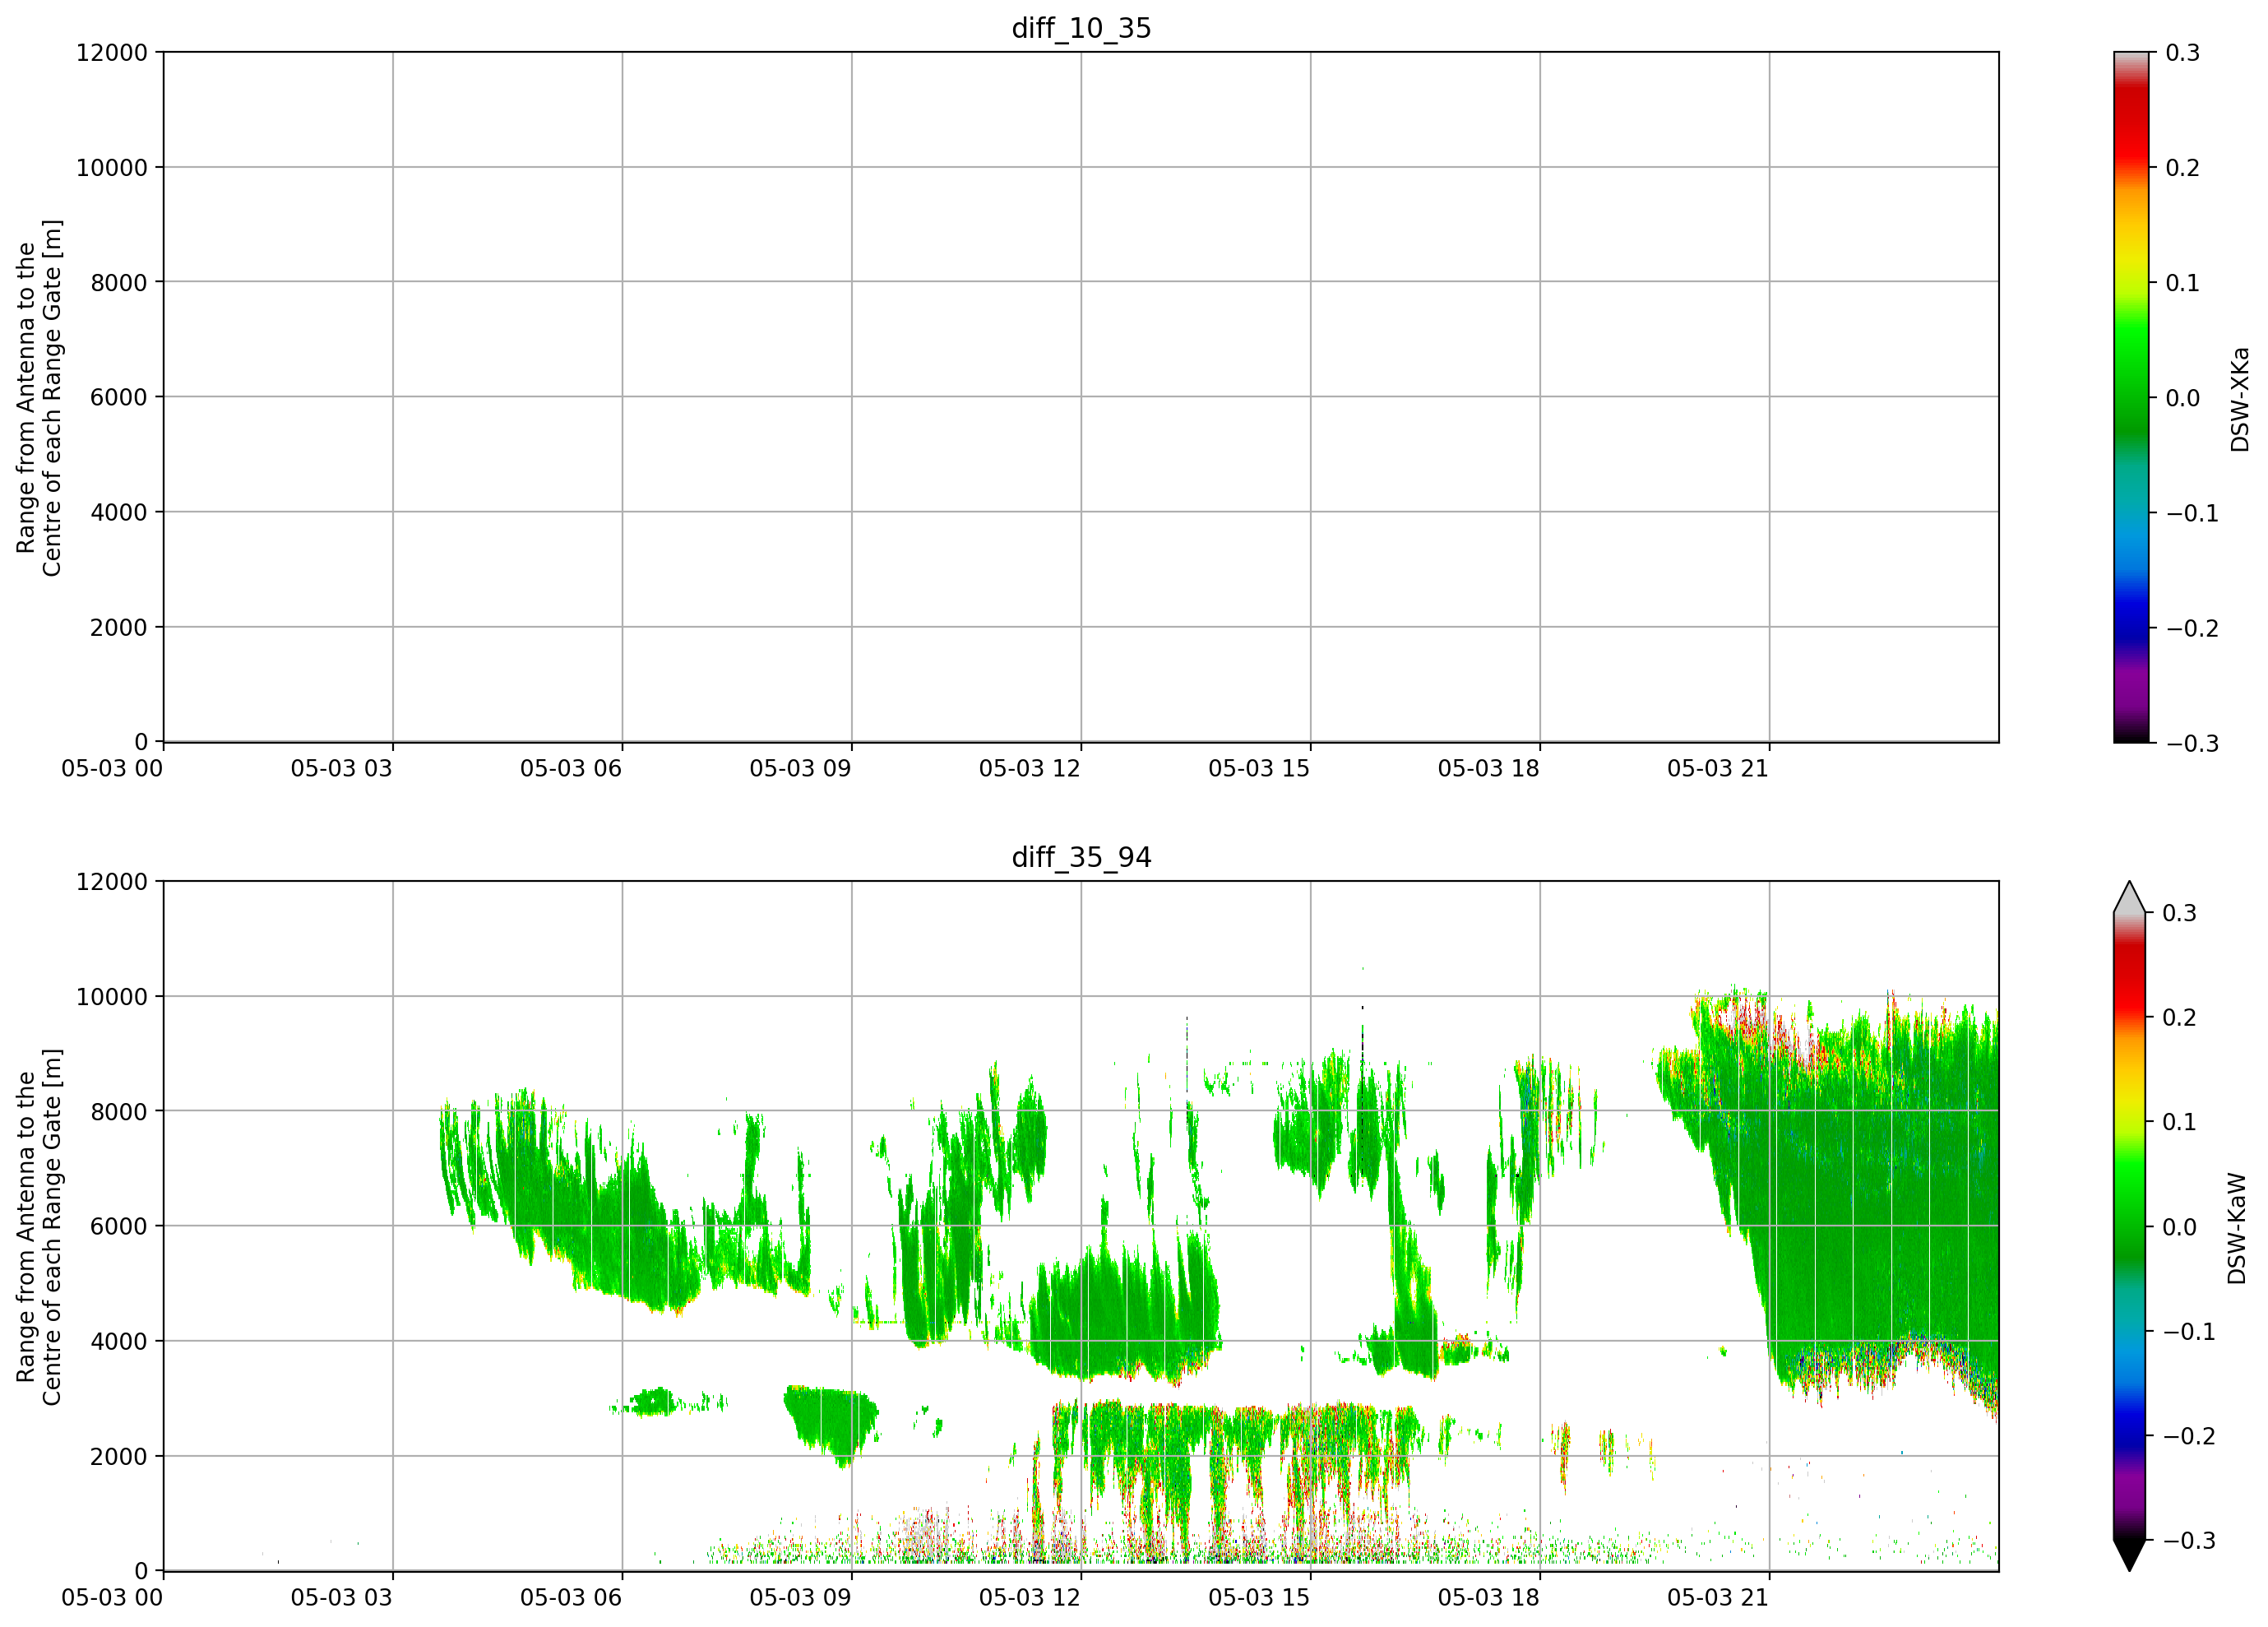Viewport: 2268px width, 1627px height.
Task: Click the −0.2 tick on DSW-KaW colorbar
Action: click(2190, 1436)
